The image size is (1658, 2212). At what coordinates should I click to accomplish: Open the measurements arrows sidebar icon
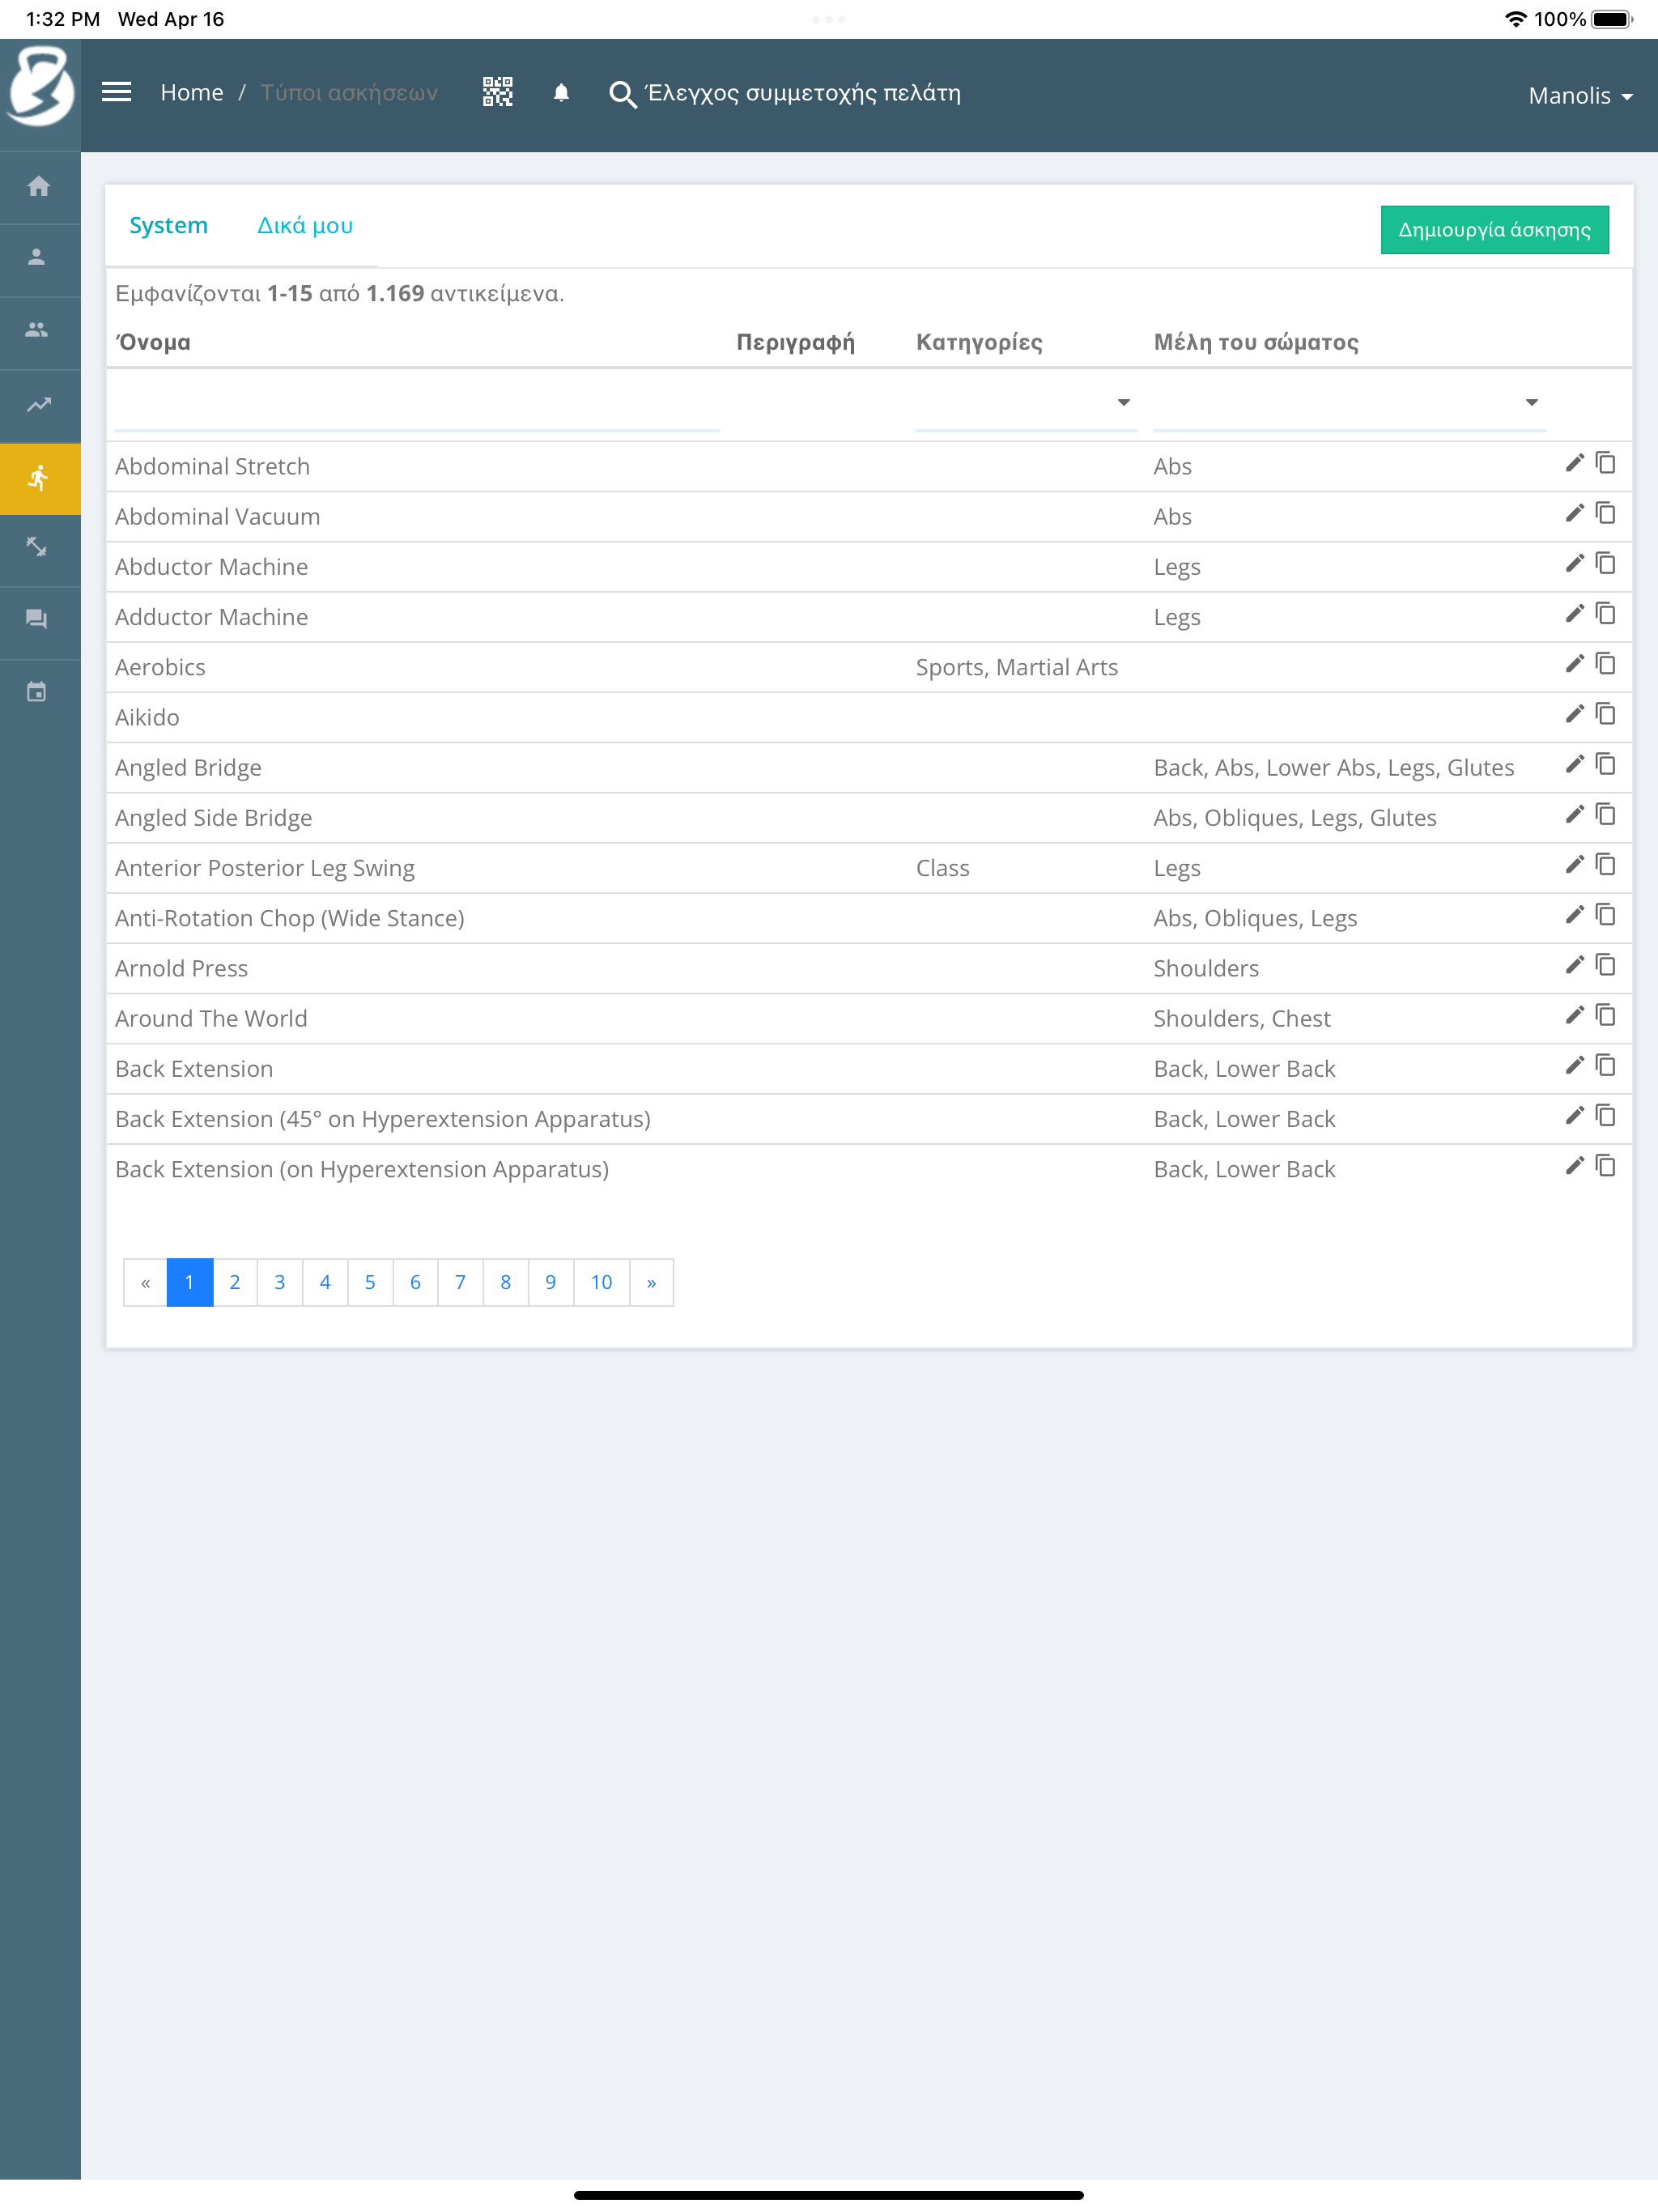pos(37,547)
